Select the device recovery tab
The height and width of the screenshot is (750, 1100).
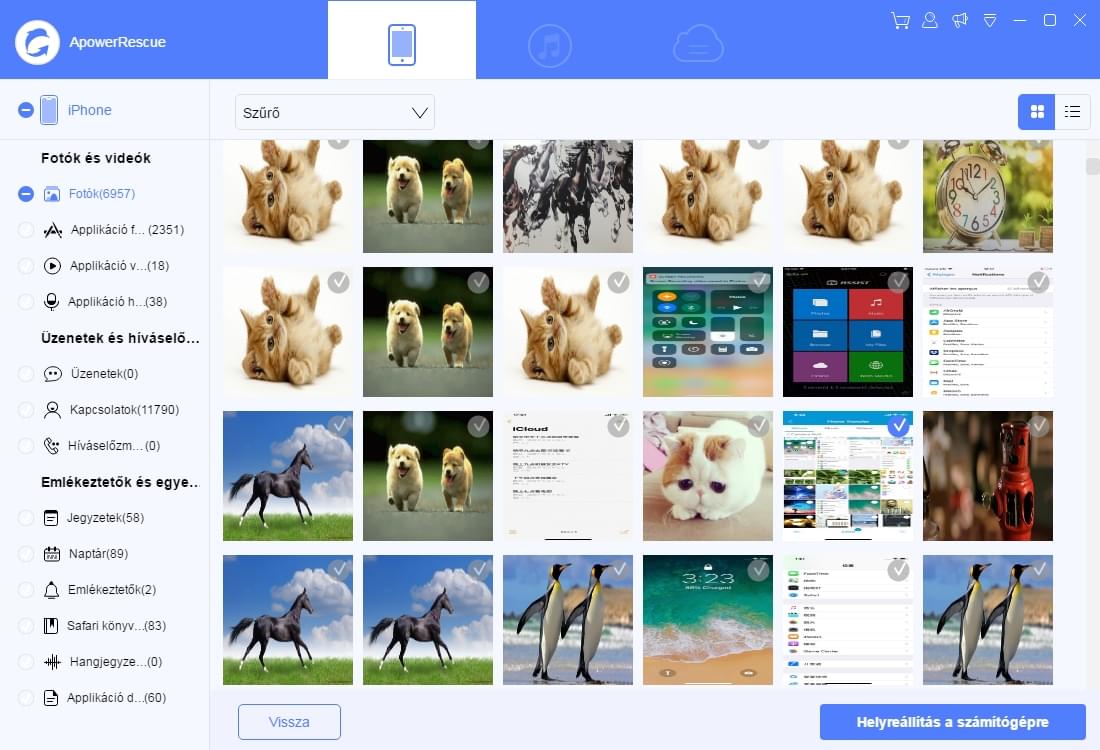[402, 45]
